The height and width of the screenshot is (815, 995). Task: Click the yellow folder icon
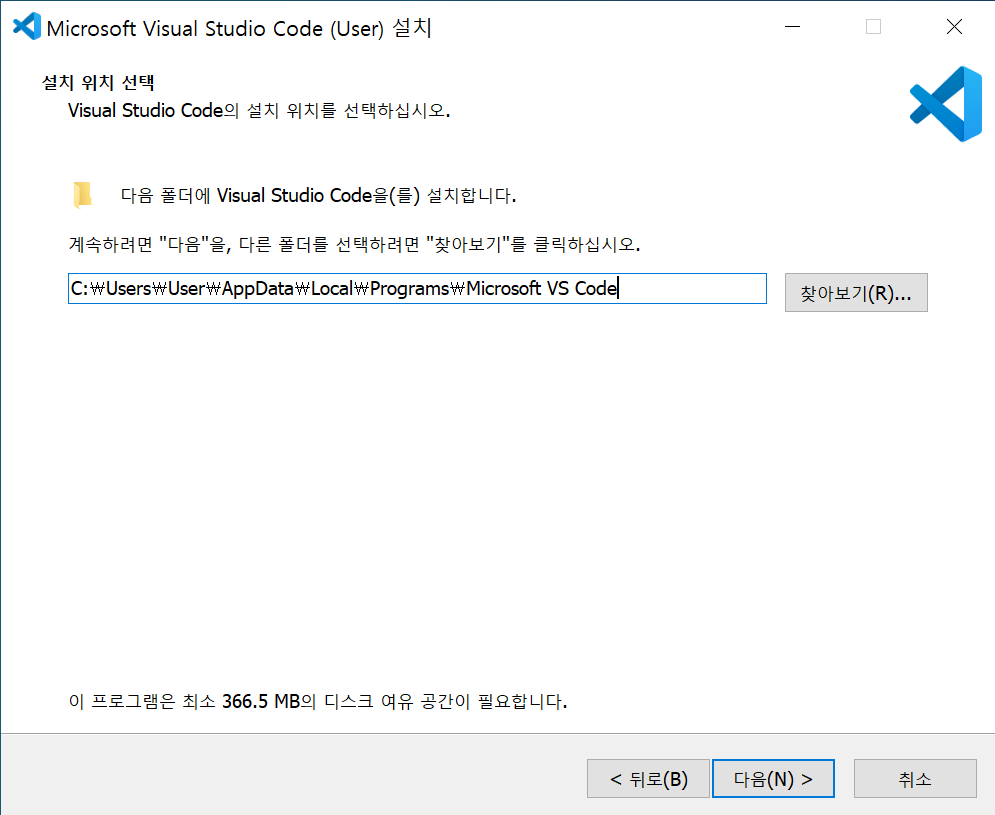[82, 195]
